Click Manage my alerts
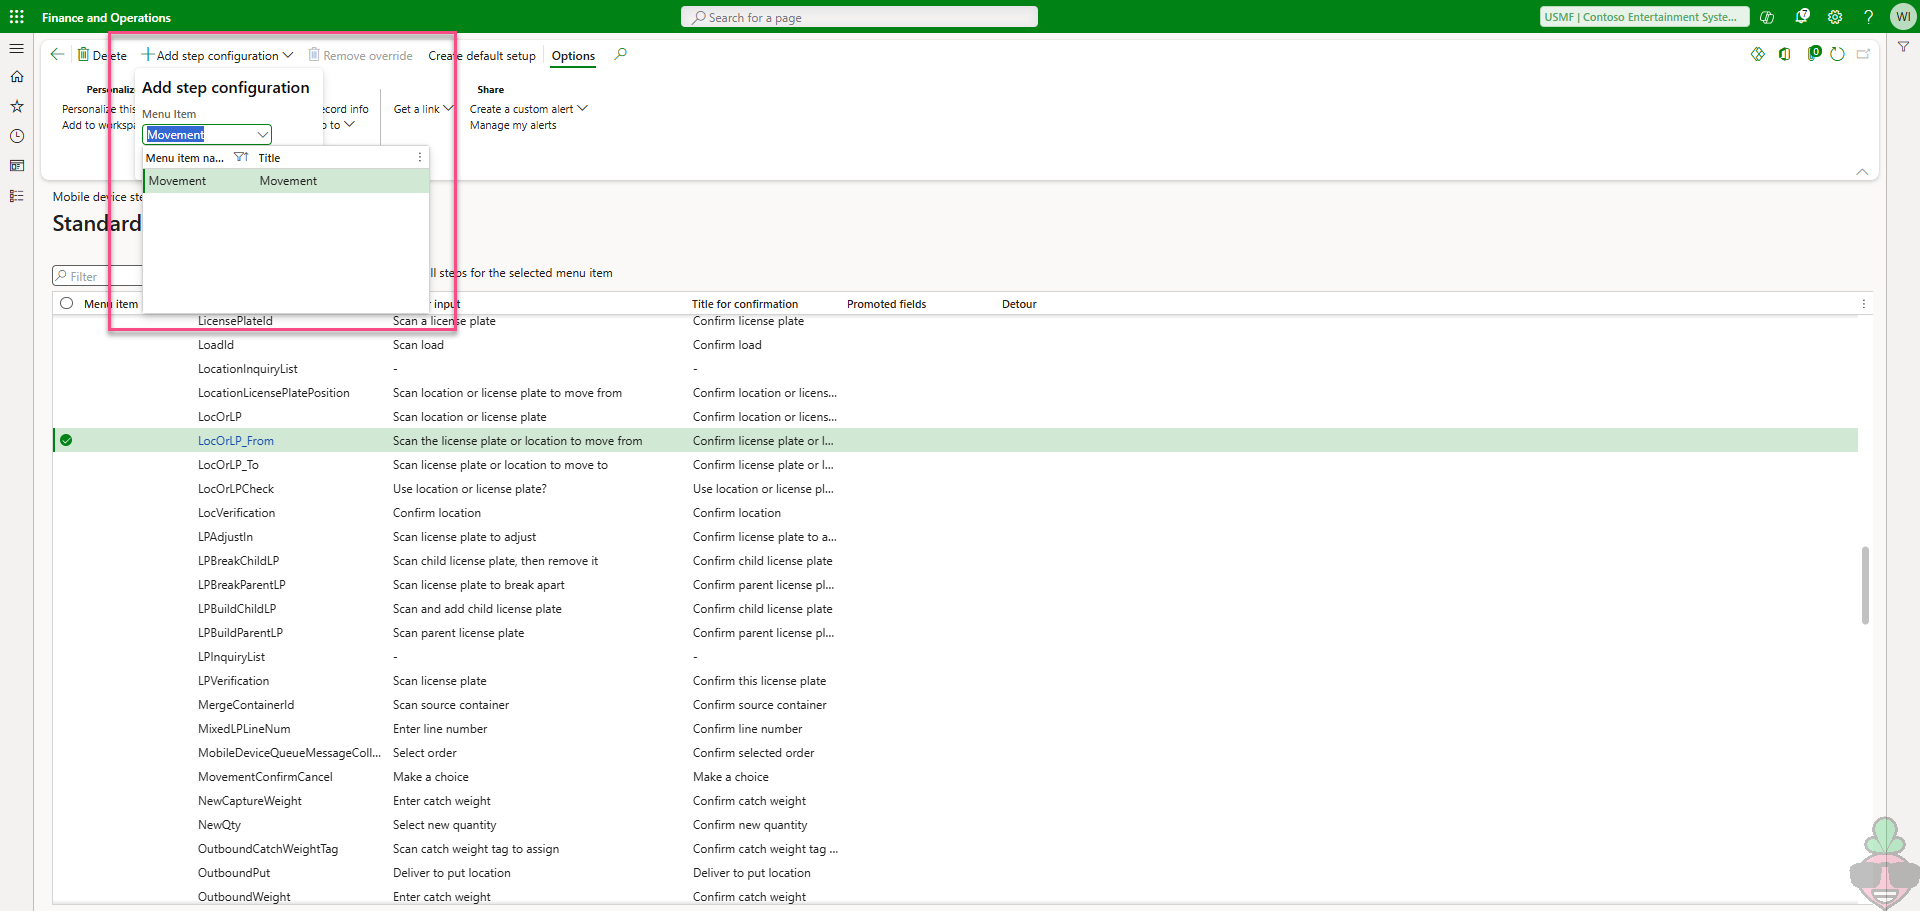Screen dimensions: 1920x911 513,126
